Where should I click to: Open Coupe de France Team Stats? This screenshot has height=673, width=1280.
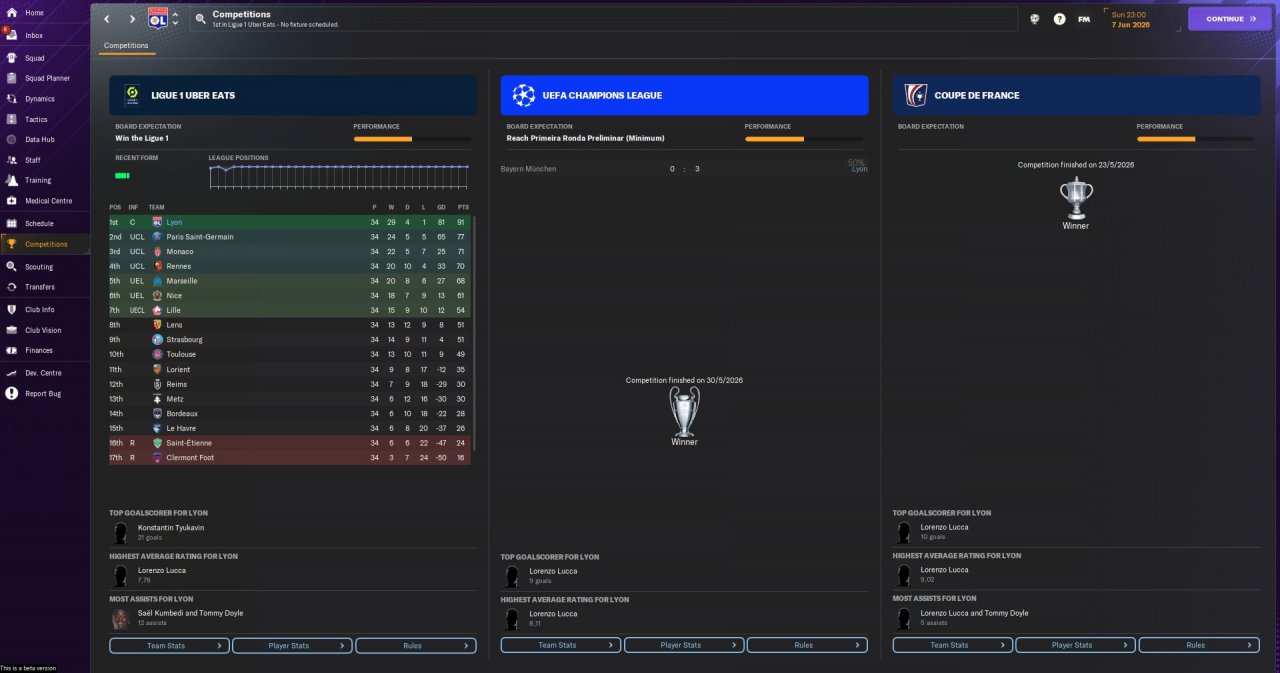point(953,646)
